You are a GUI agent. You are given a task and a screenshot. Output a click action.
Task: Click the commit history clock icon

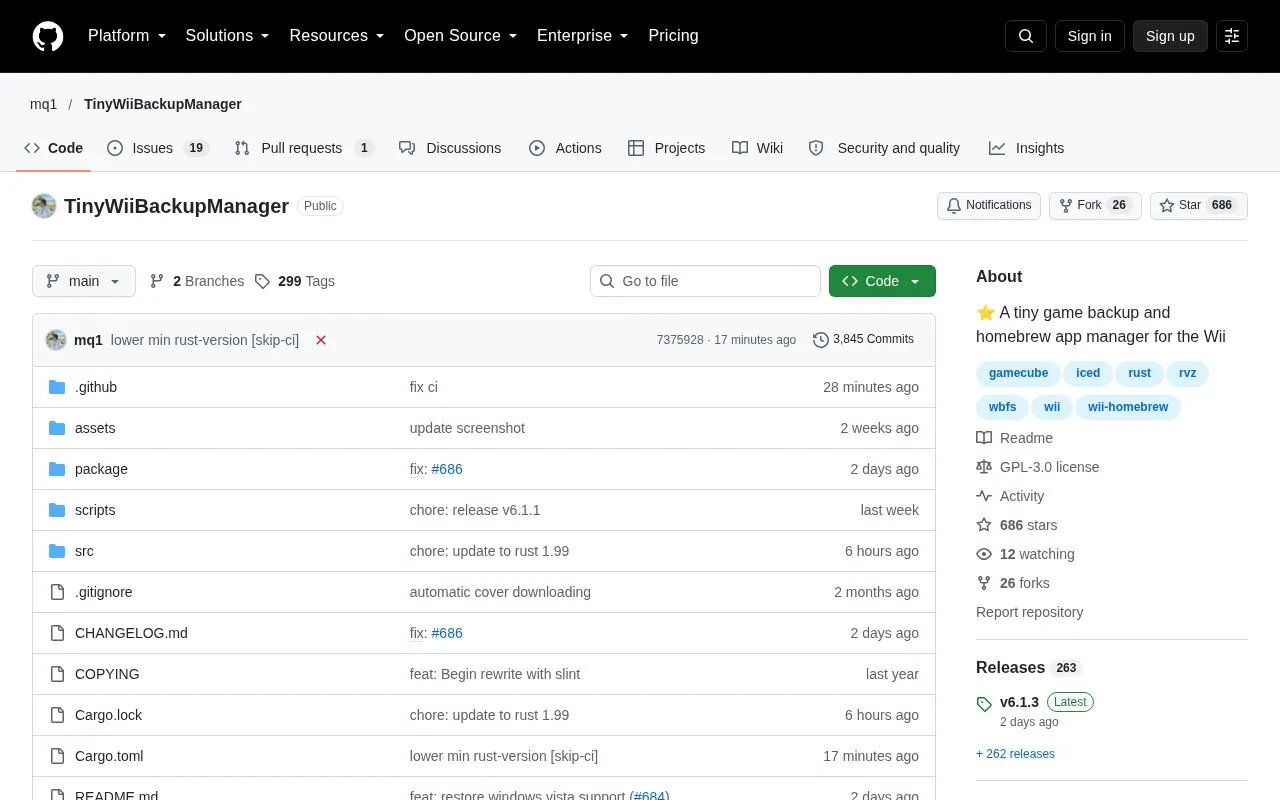pos(821,340)
